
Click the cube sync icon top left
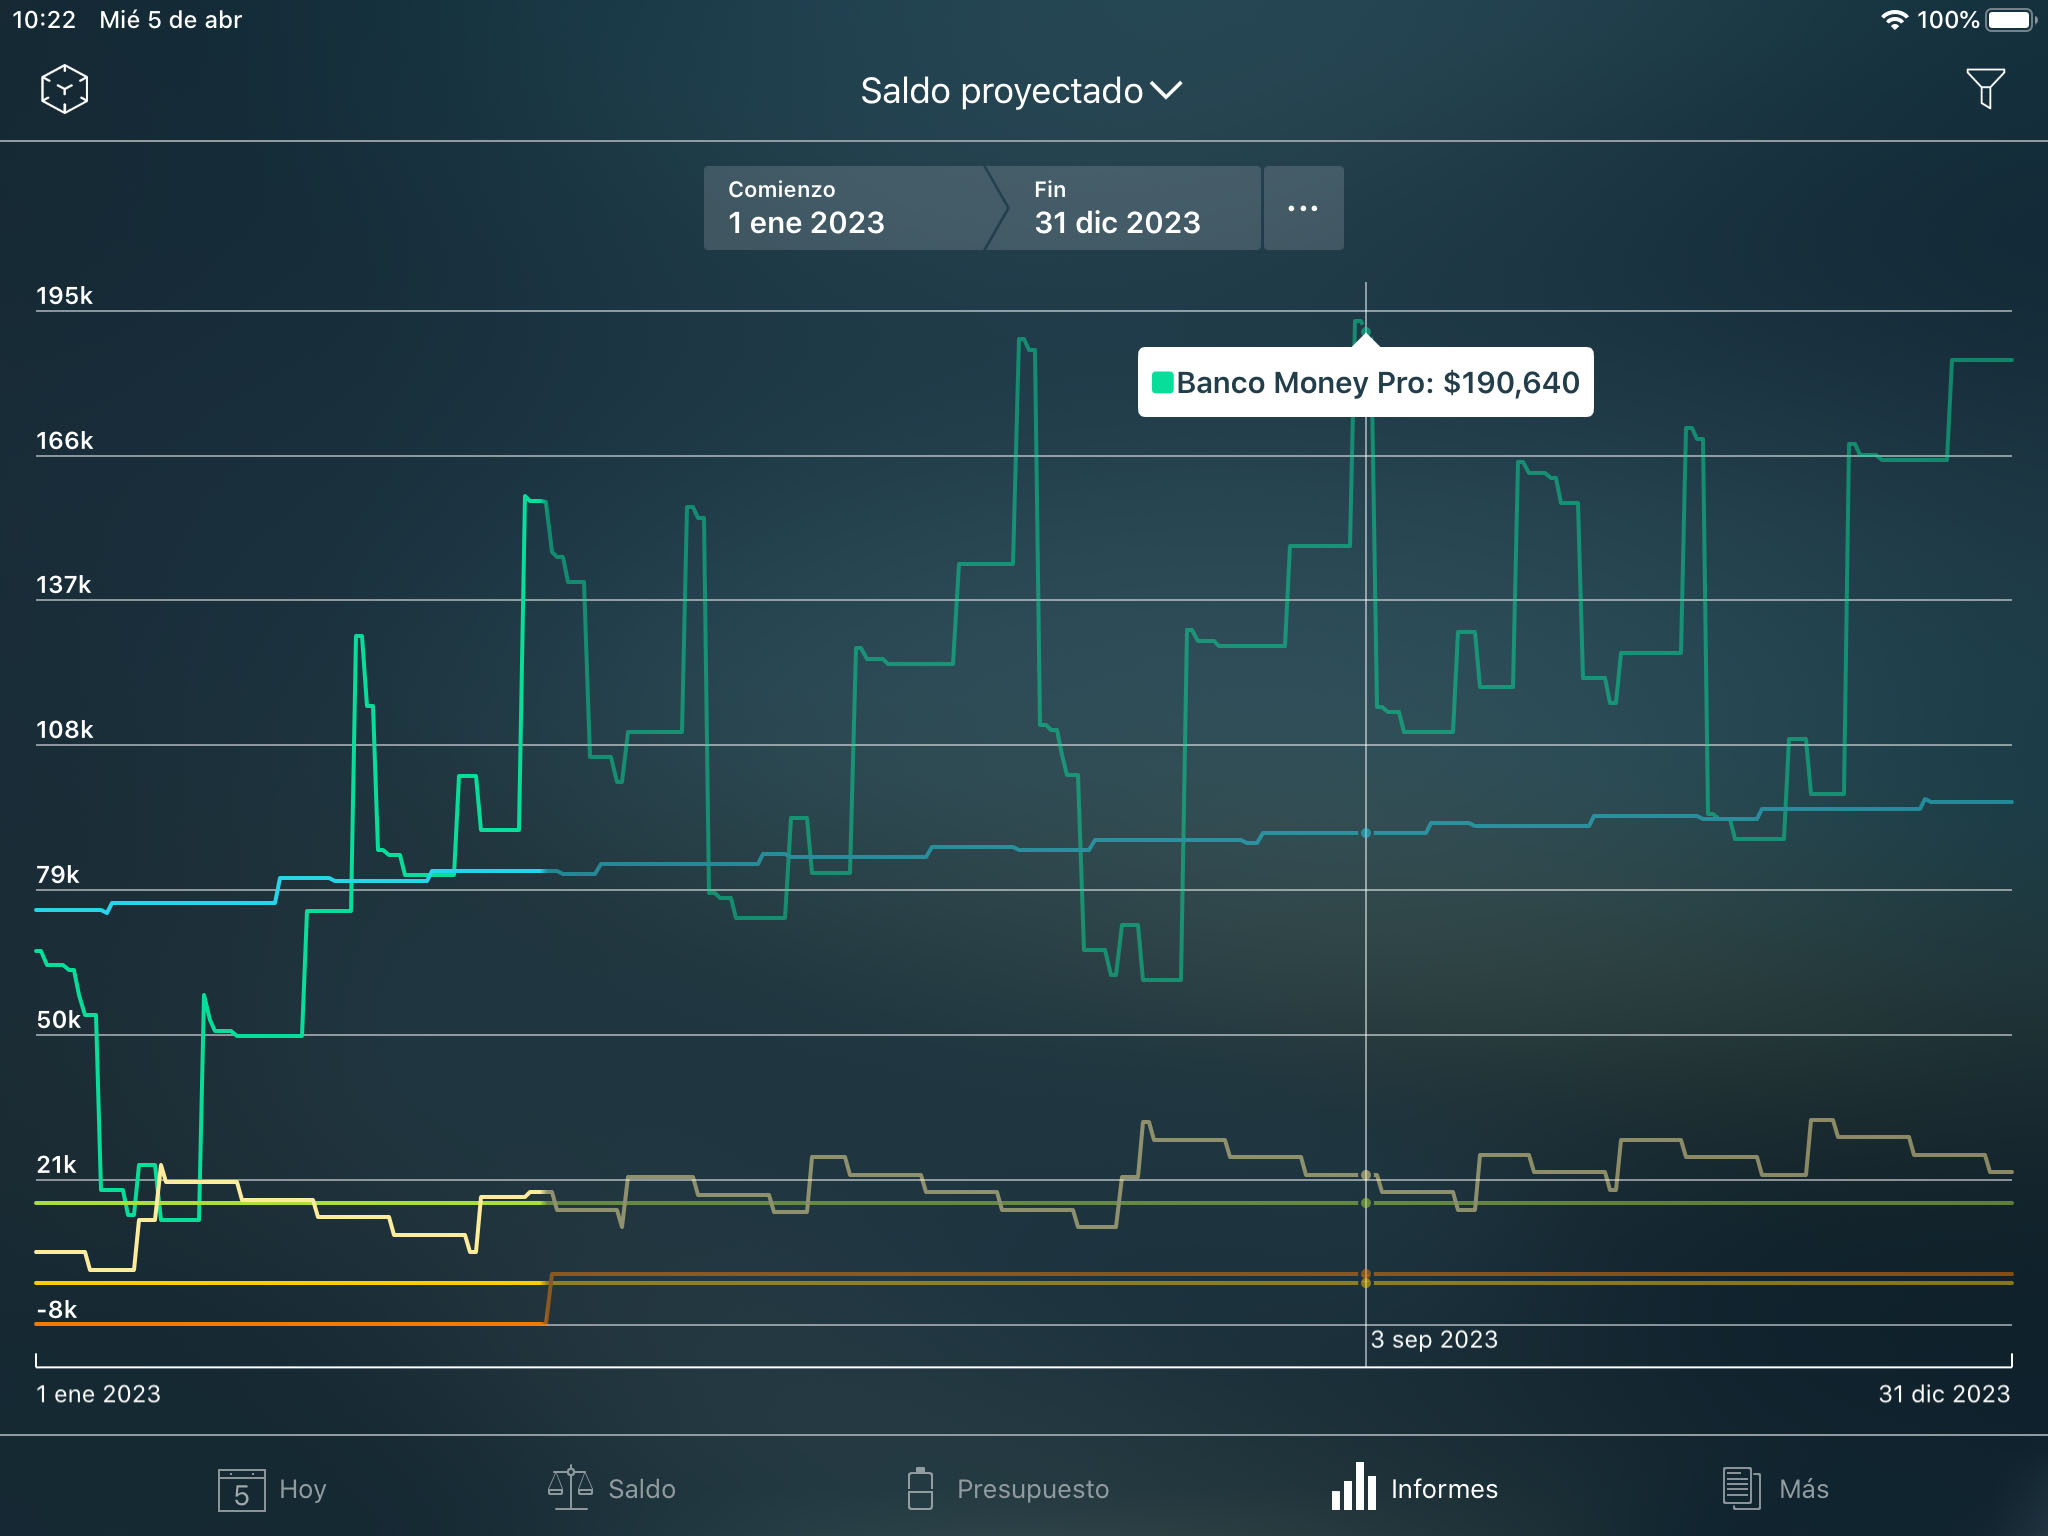coord(63,88)
